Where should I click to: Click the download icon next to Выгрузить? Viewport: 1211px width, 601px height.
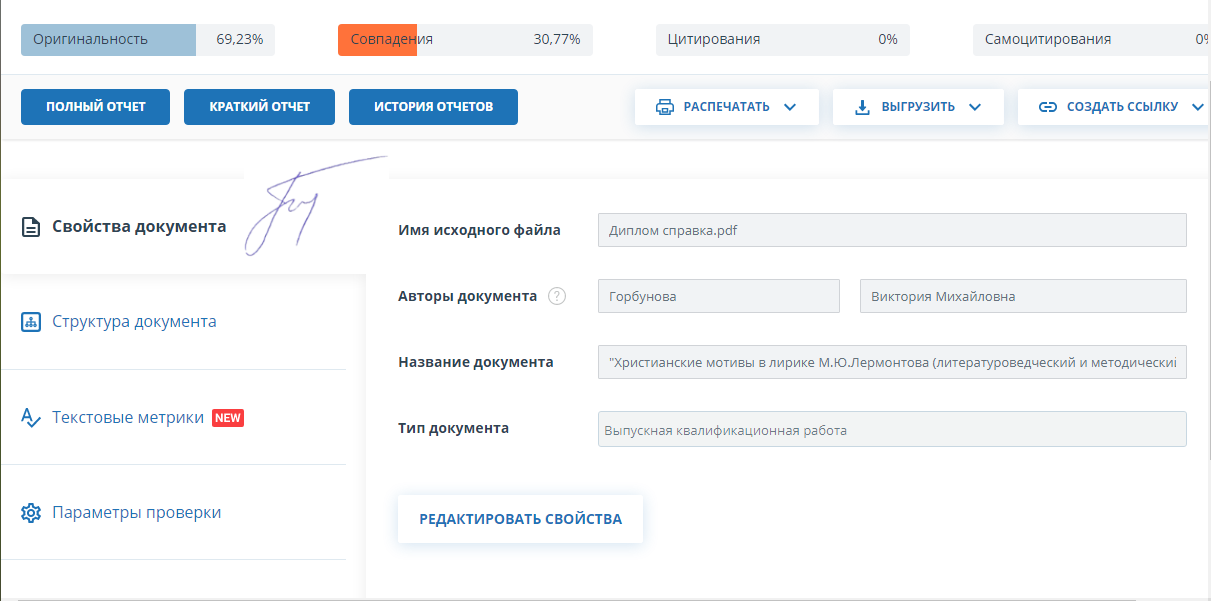[862, 107]
